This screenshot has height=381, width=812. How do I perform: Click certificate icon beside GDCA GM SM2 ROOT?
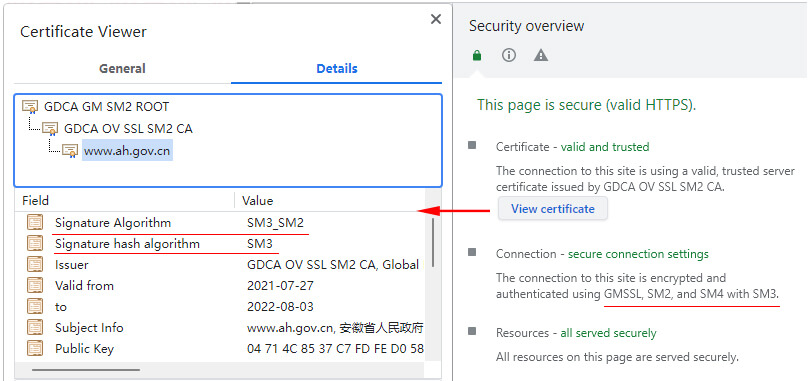tap(30, 107)
